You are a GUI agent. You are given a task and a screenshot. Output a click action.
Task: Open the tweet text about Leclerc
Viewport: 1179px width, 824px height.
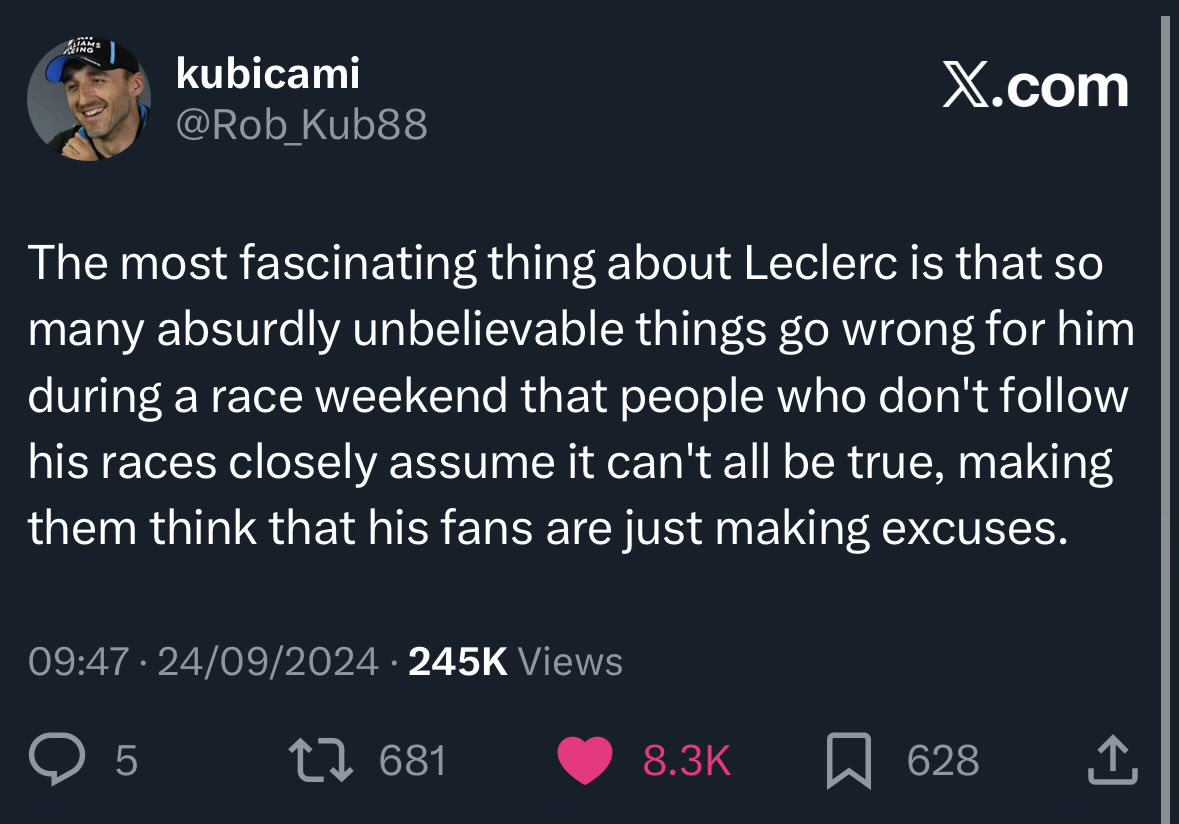(580, 396)
